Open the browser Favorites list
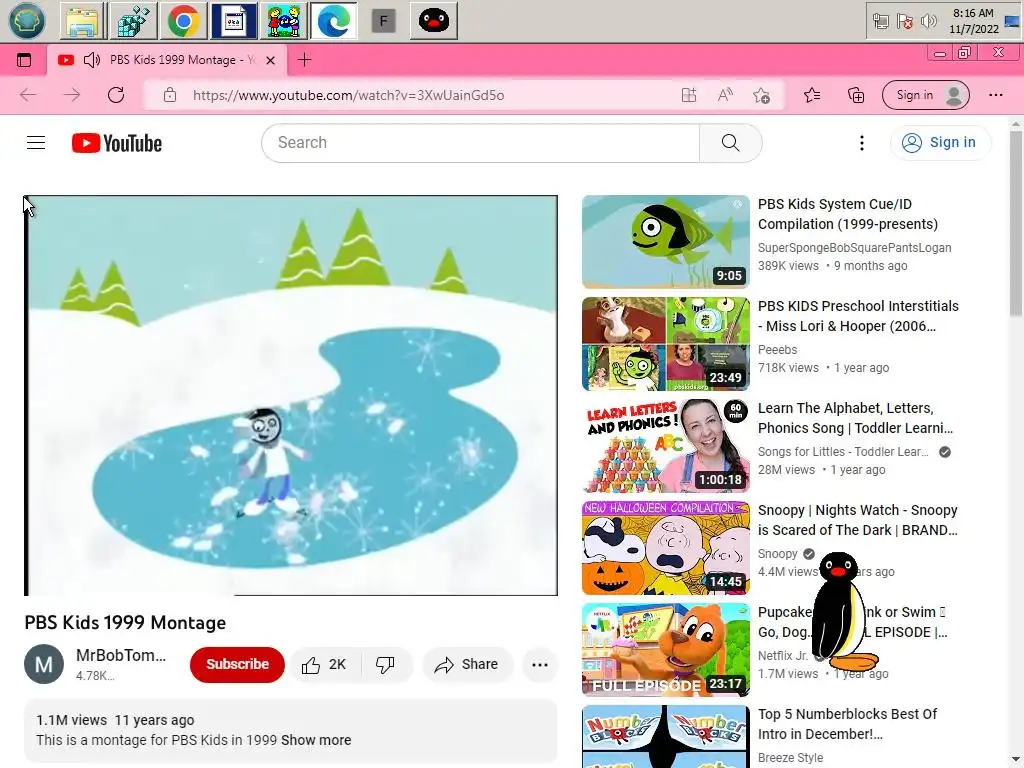This screenshot has height=768, width=1024. 812,95
